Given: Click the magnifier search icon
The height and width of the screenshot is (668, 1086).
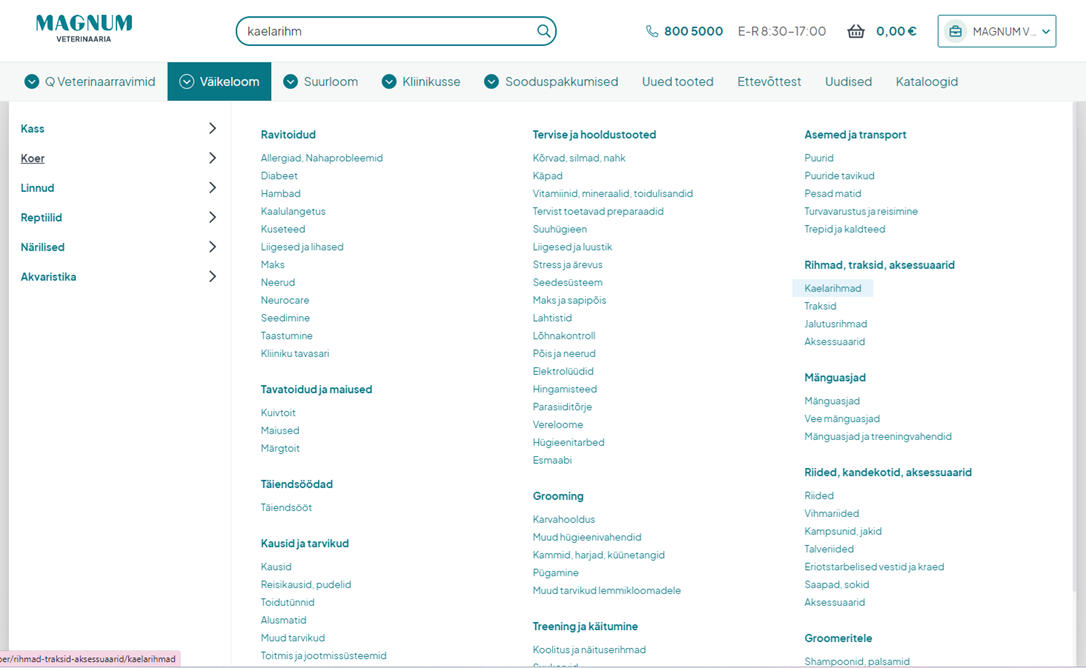Looking at the screenshot, I should pyautogui.click(x=544, y=31).
